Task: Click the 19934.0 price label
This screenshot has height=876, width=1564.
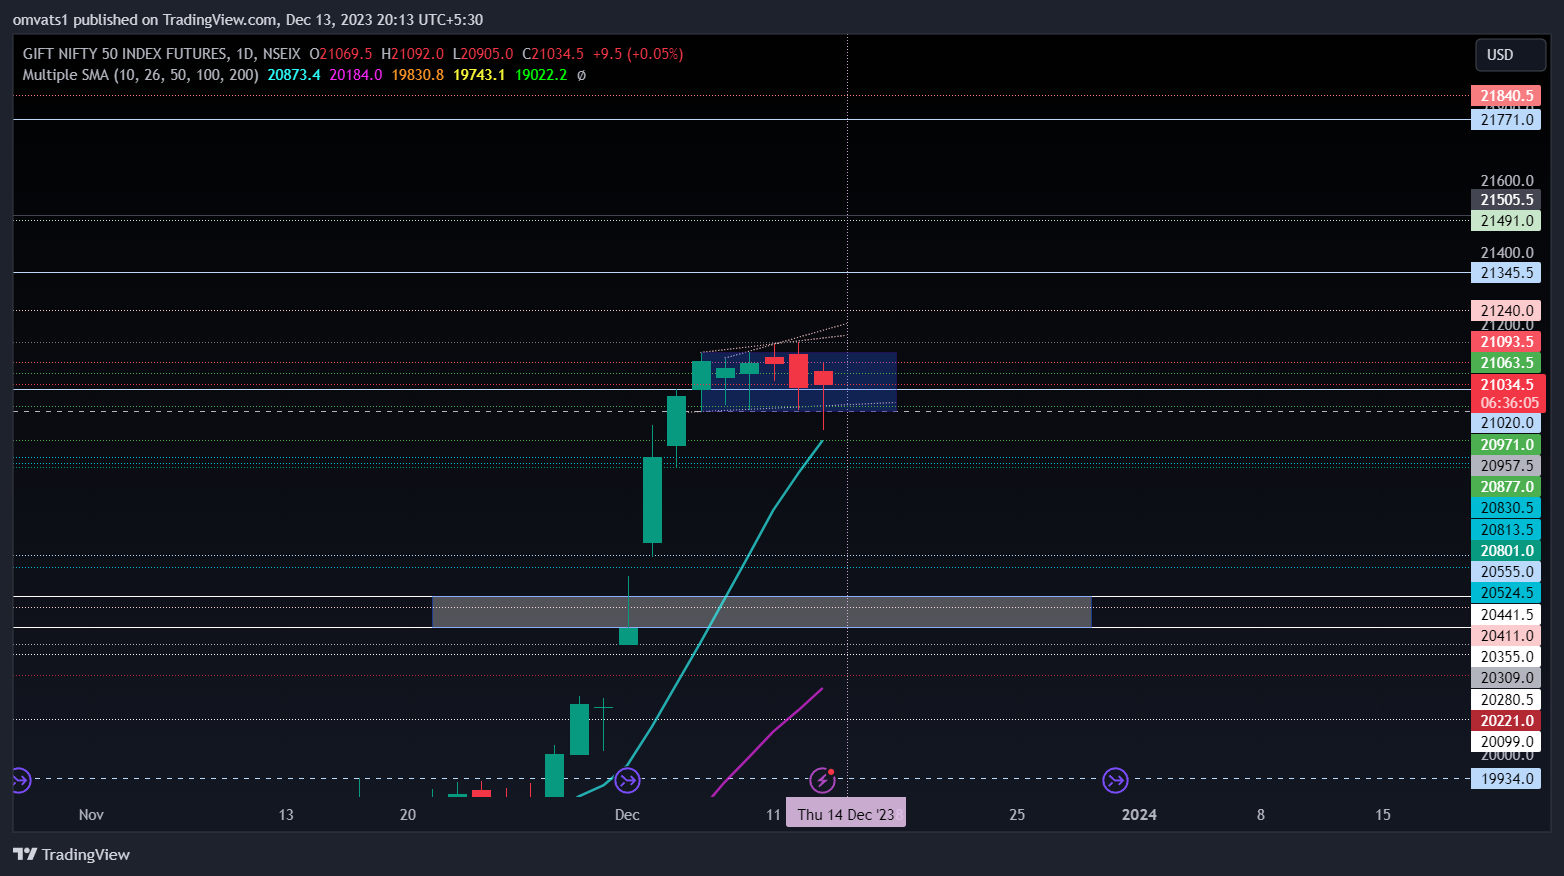Action: 1506,779
